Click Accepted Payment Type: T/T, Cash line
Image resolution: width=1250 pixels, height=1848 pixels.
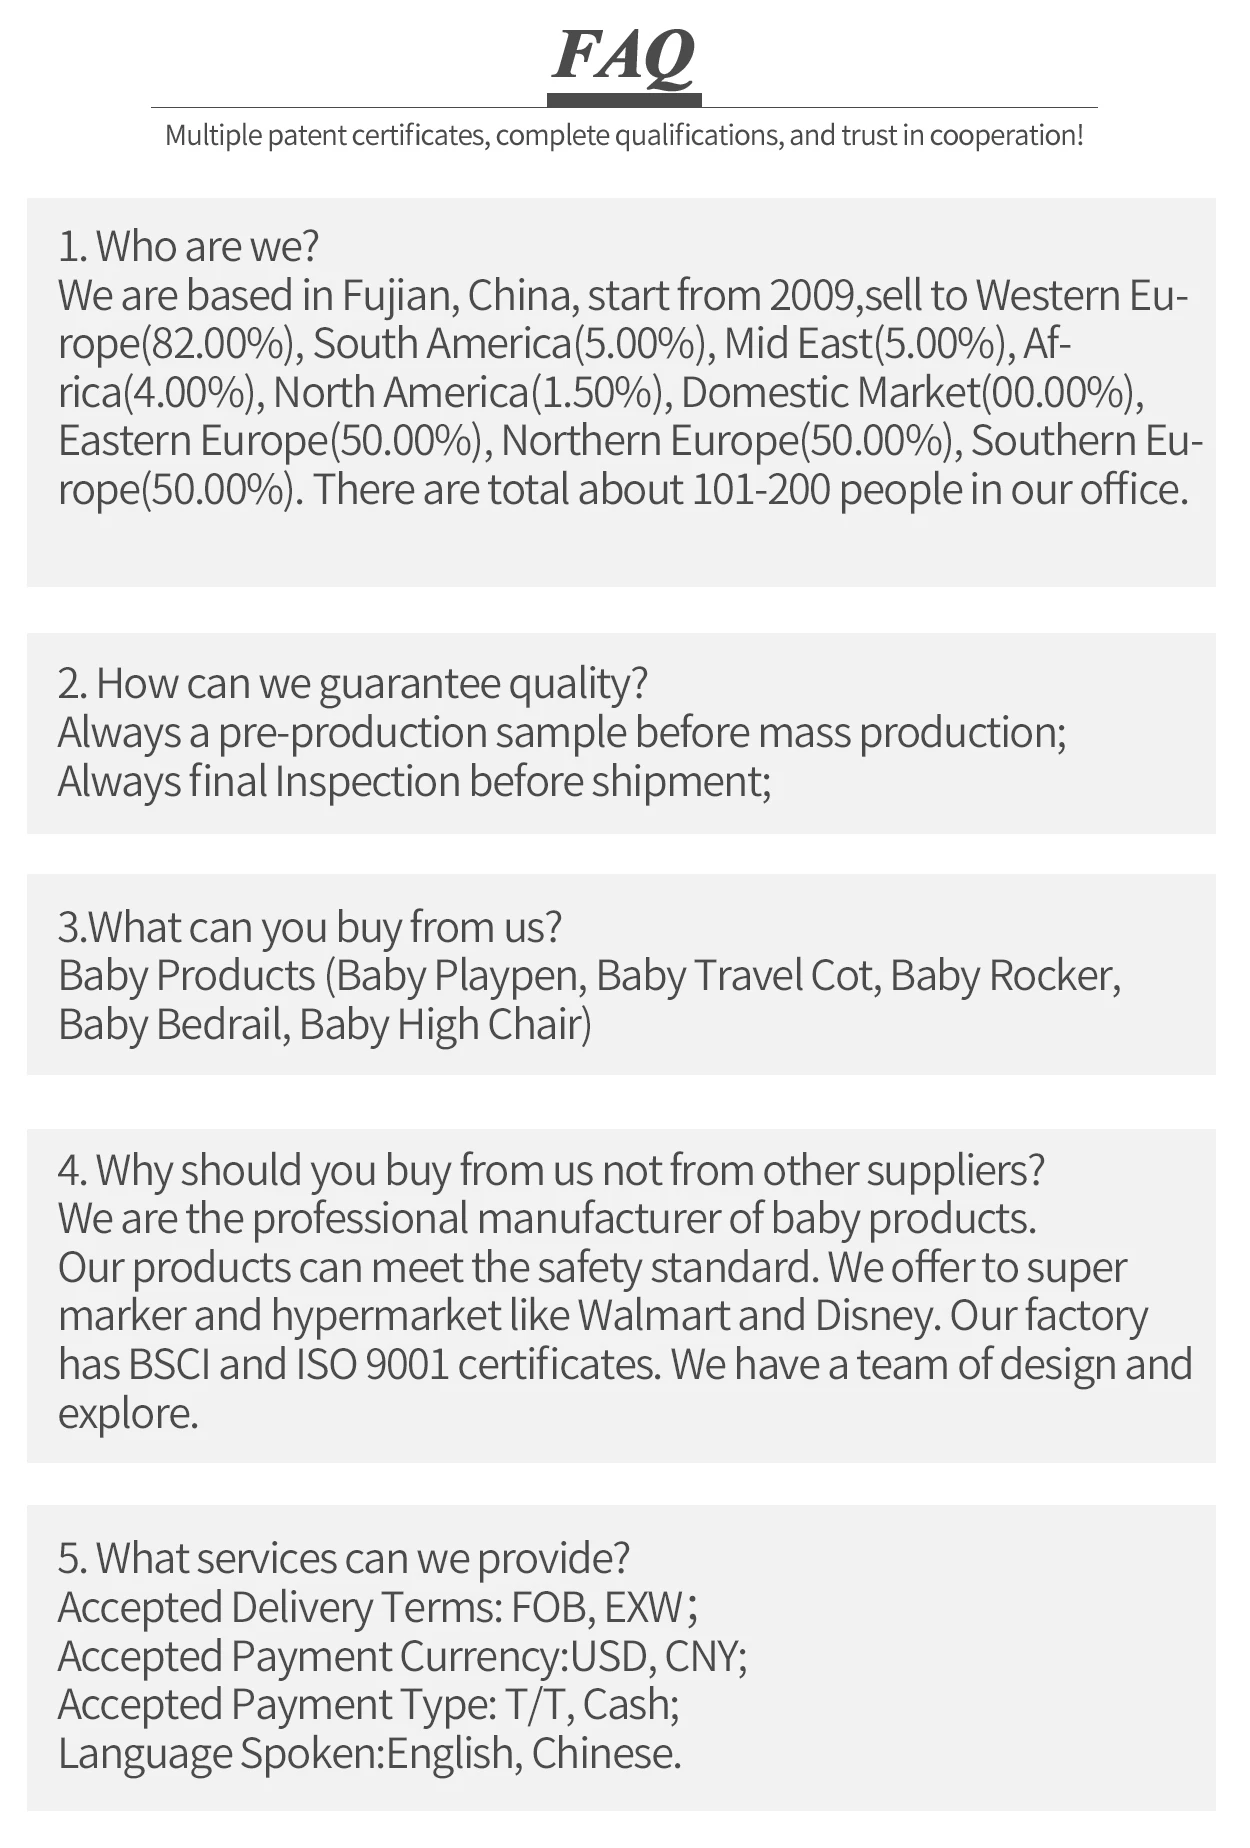pyautogui.click(x=369, y=1705)
